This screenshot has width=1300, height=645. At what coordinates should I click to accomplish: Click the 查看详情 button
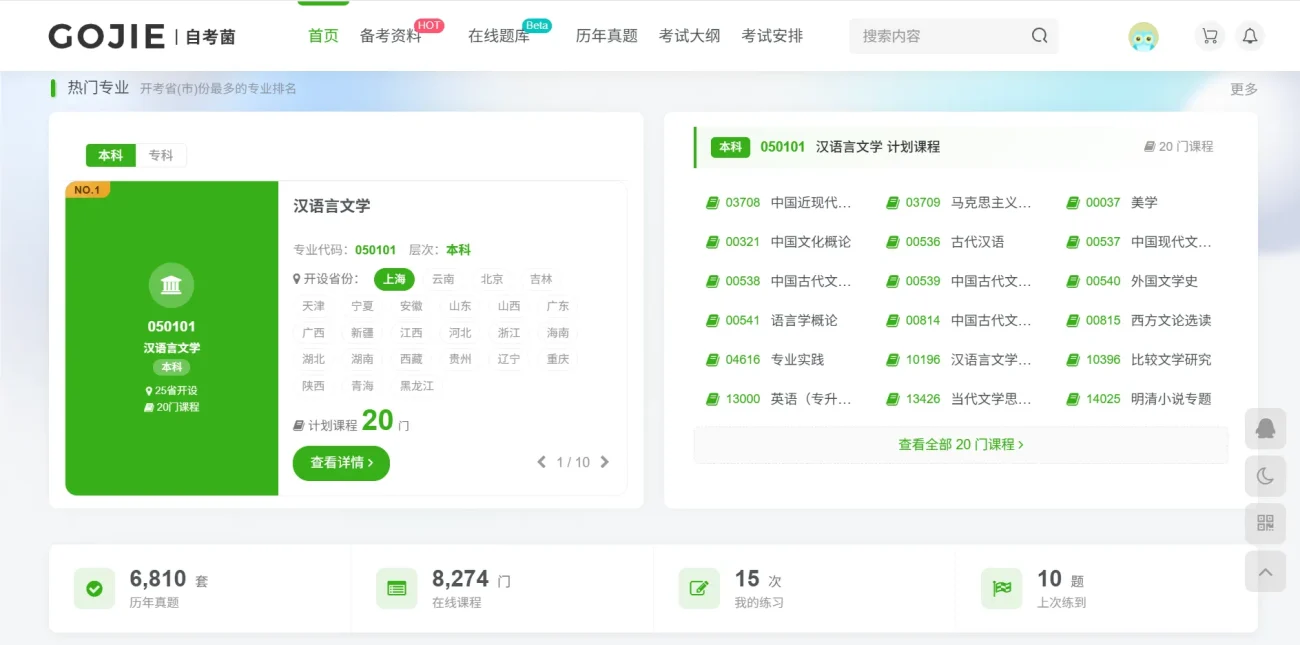point(341,463)
